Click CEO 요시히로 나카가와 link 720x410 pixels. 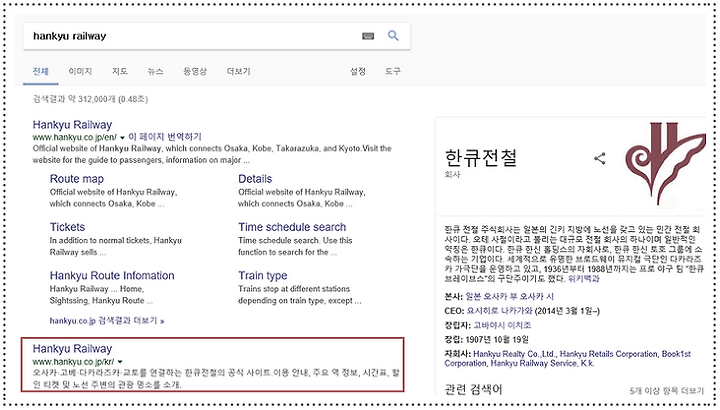(x=499, y=311)
